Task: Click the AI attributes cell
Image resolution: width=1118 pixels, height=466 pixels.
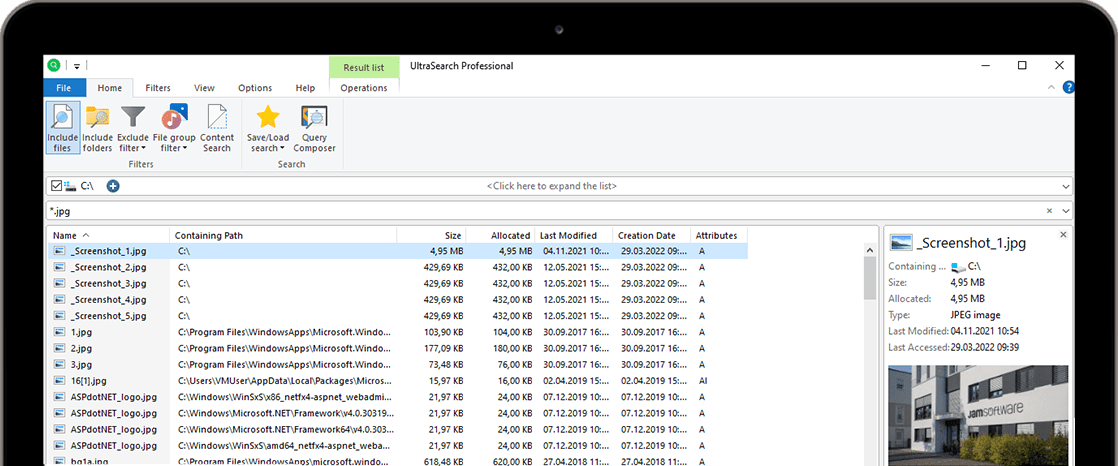Action: coord(702,381)
